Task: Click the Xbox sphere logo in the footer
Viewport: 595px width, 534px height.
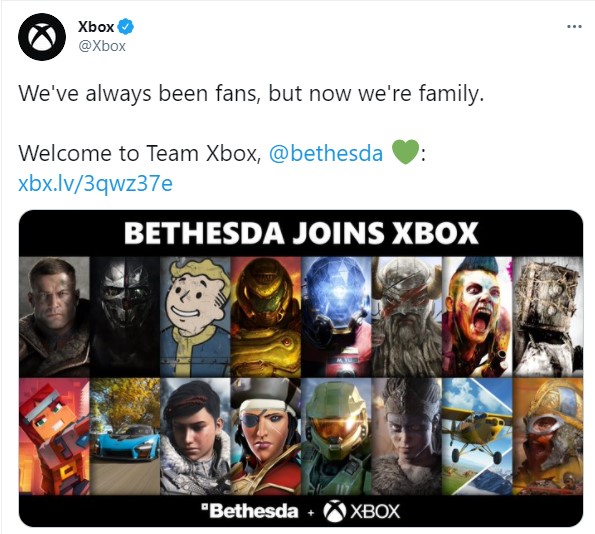Action: pos(334,511)
